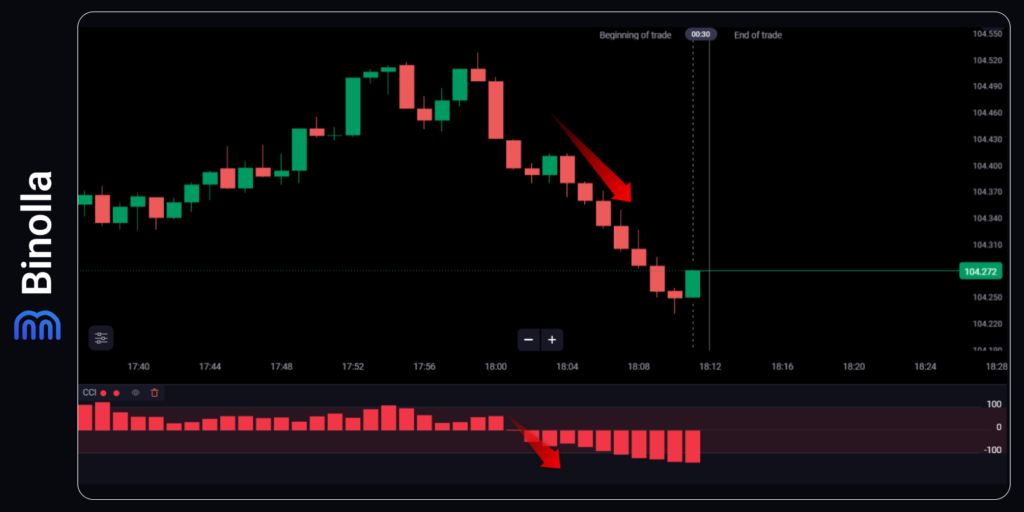Click the 18:08 time axis label
Image resolution: width=1024 pixels, height=512 pixels.
pyautogui.click(x=639, y=367)
